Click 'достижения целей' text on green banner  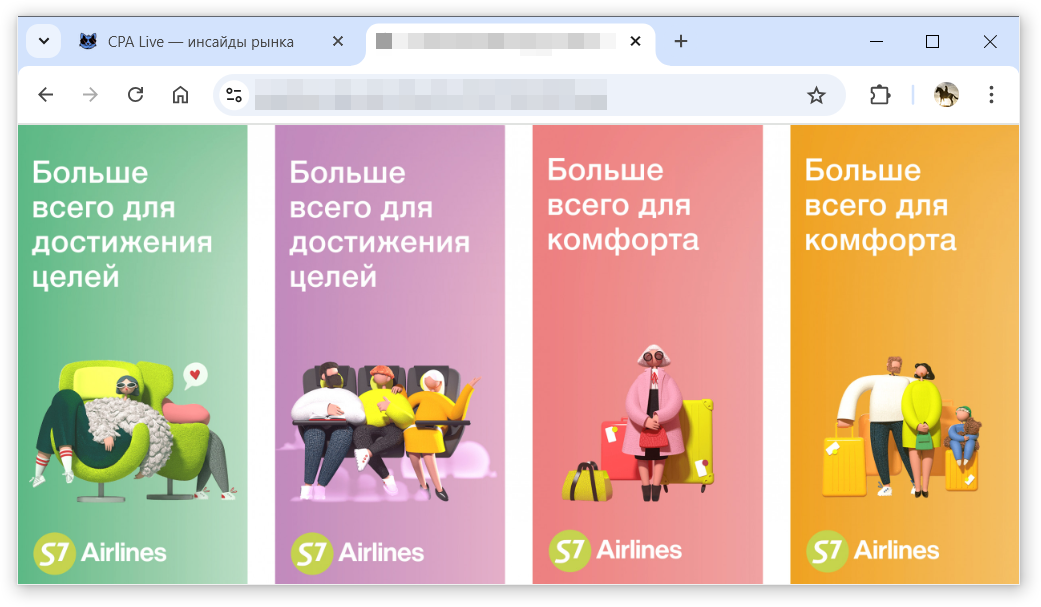(122, 260)
